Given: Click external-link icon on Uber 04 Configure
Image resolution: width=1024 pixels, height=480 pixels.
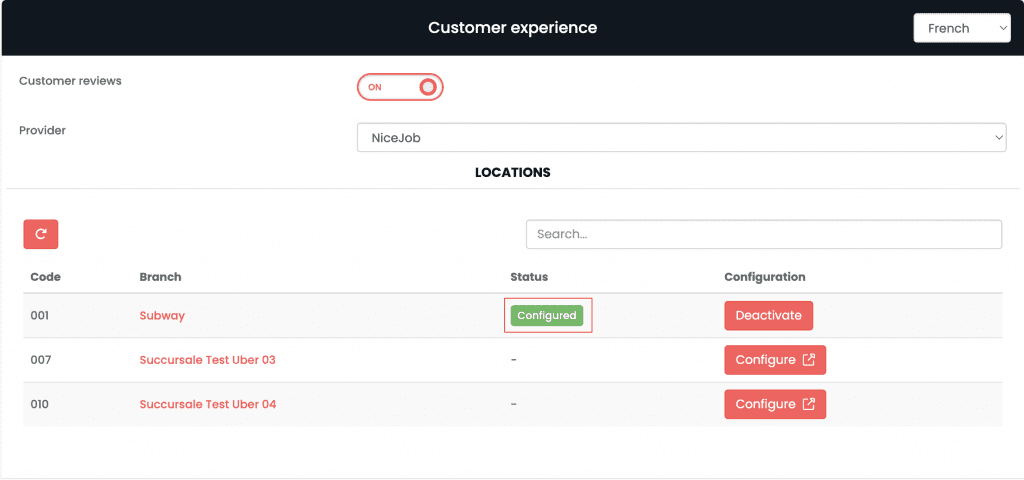Looking at the screenshot, I should point(808,404).
